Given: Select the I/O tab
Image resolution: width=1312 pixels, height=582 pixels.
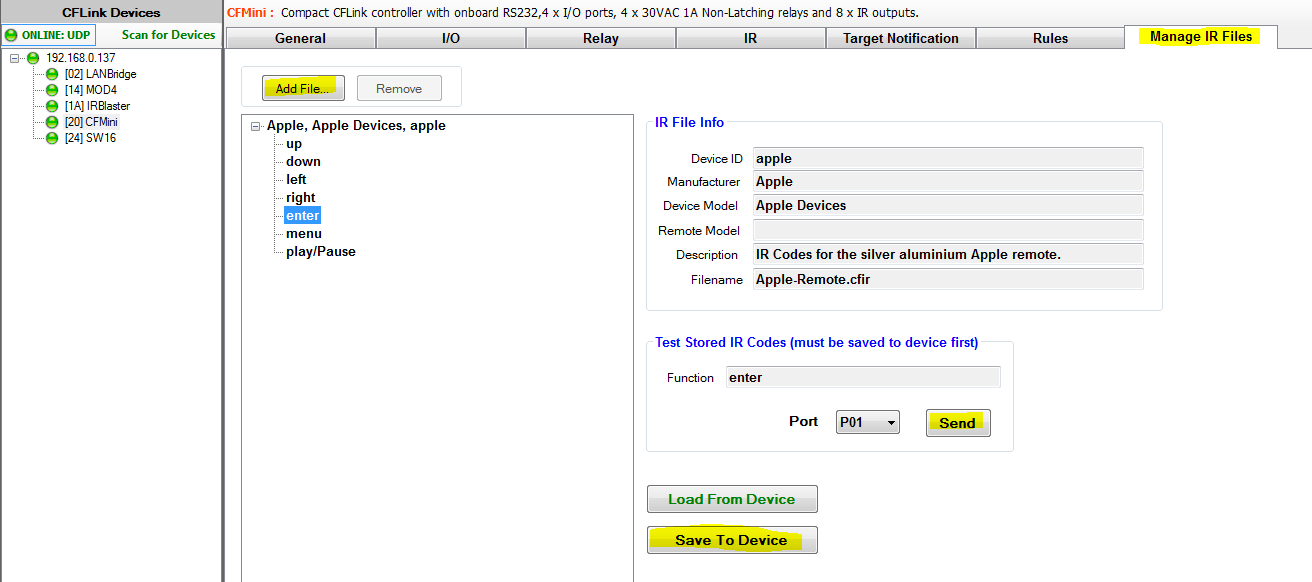Looking at the screenshot, I should point(450,38).
